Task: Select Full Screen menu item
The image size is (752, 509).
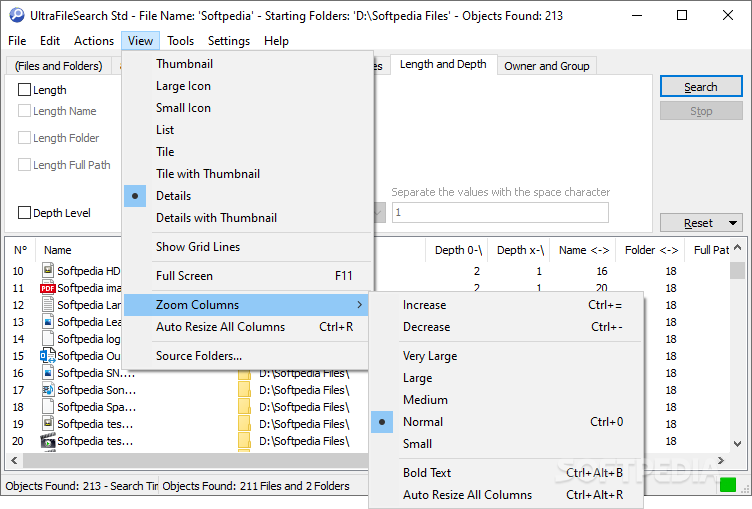Action: (247, 276)
